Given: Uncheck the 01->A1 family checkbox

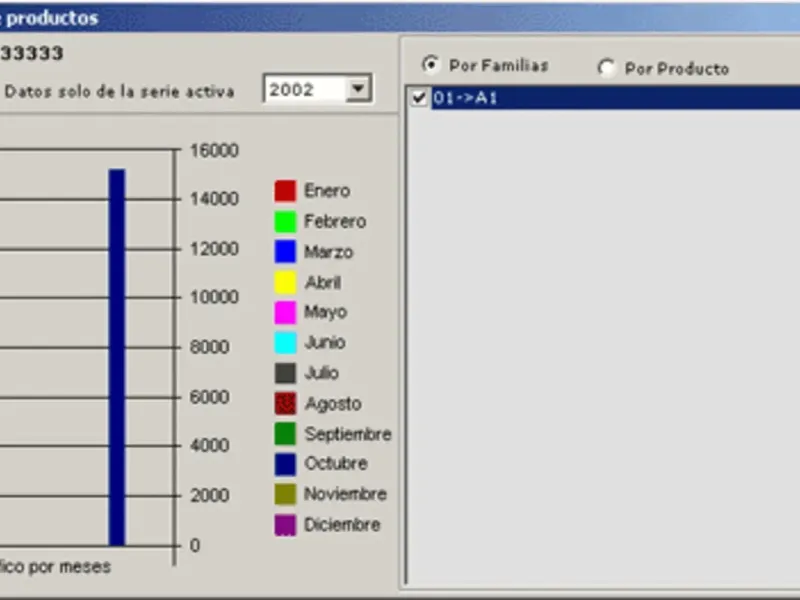Looking at the screenshot, I should 419,97.
